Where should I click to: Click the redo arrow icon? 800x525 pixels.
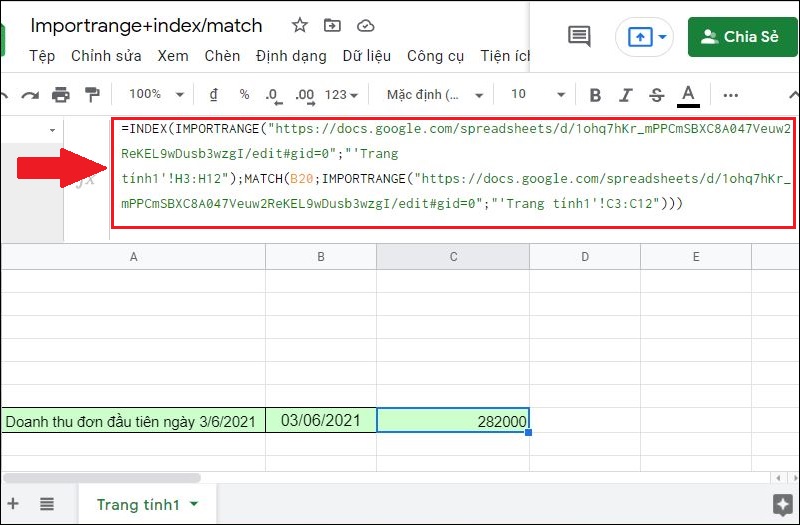tap(30, 95)
